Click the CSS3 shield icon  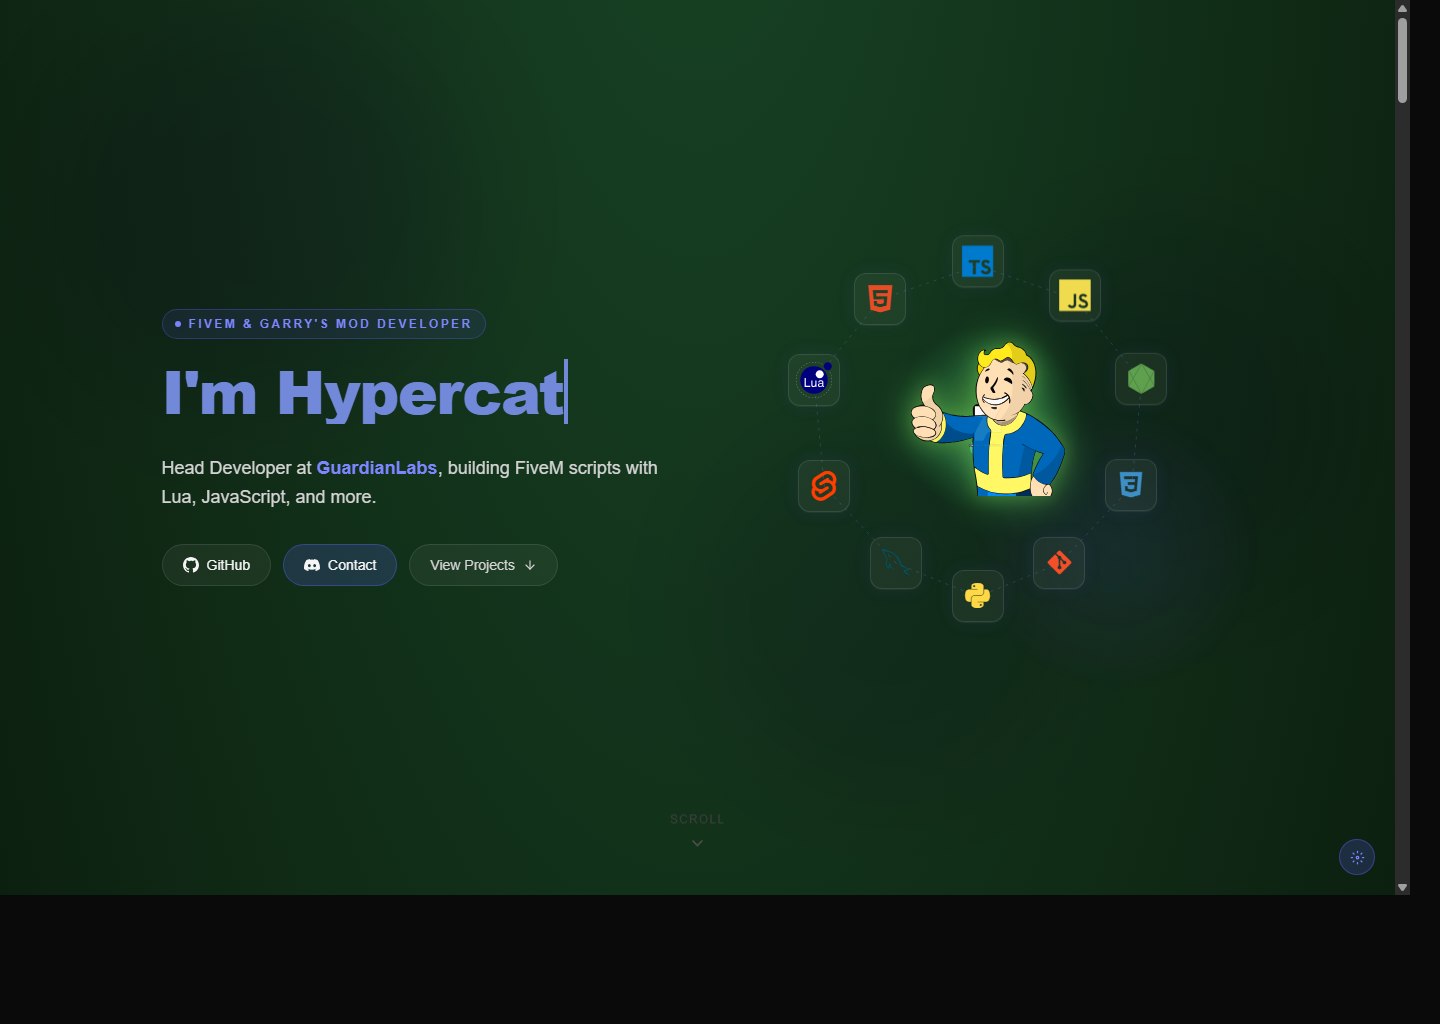[x=1131, y=485]
